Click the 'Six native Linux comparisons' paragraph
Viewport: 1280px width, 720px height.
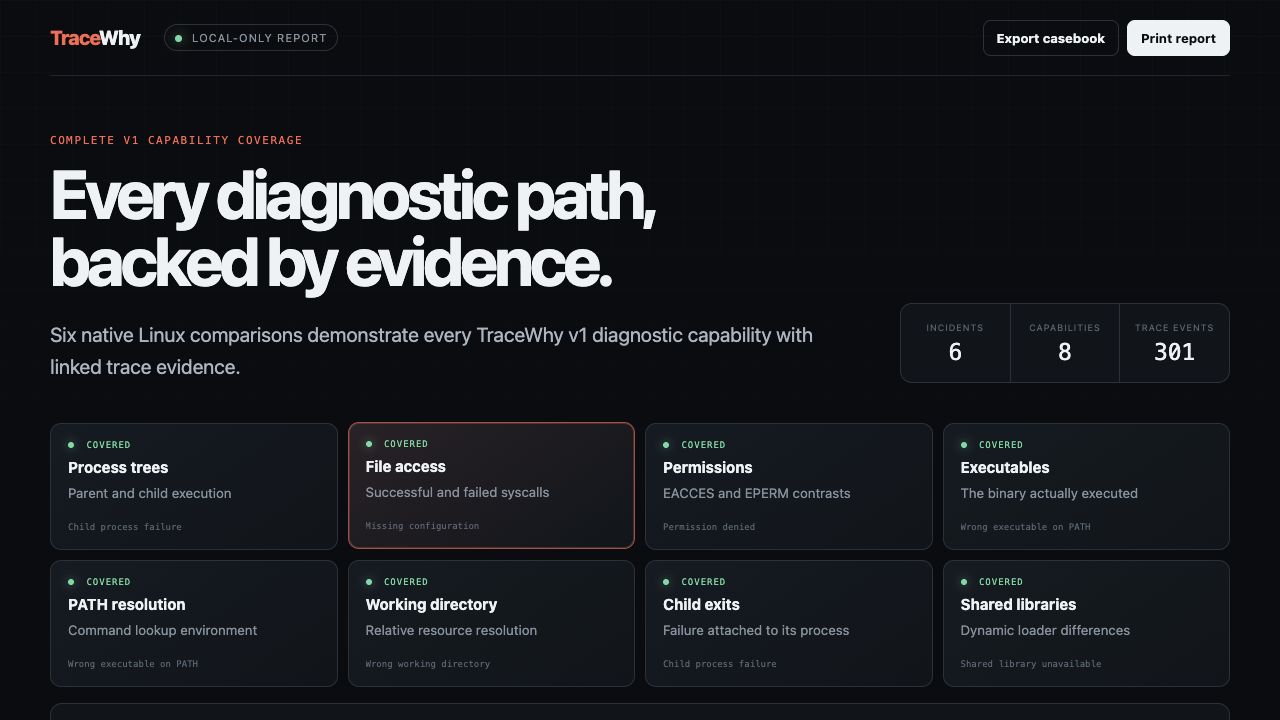[x=431, y=351]
